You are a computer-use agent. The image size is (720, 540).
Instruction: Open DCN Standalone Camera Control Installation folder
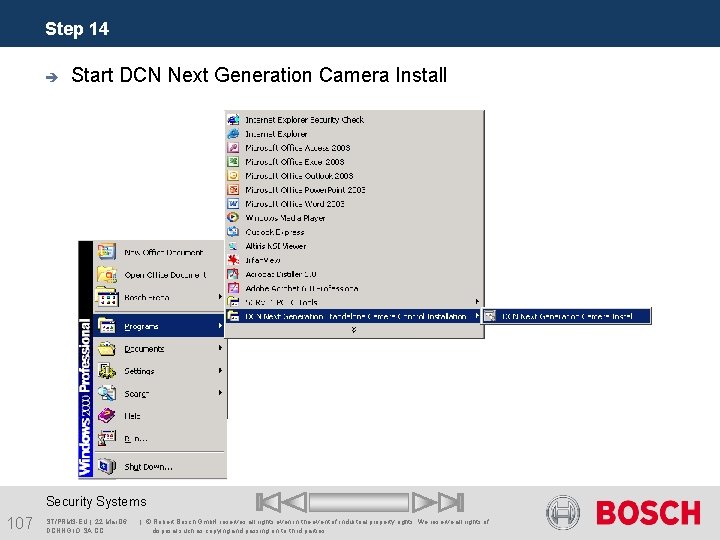[354, 316]
